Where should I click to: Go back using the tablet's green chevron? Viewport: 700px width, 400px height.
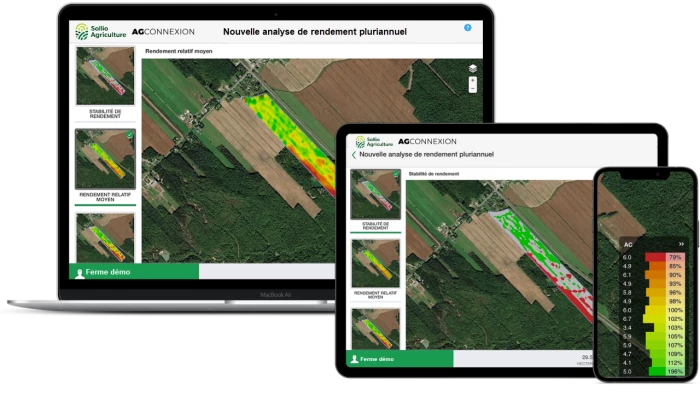[354, 154]
